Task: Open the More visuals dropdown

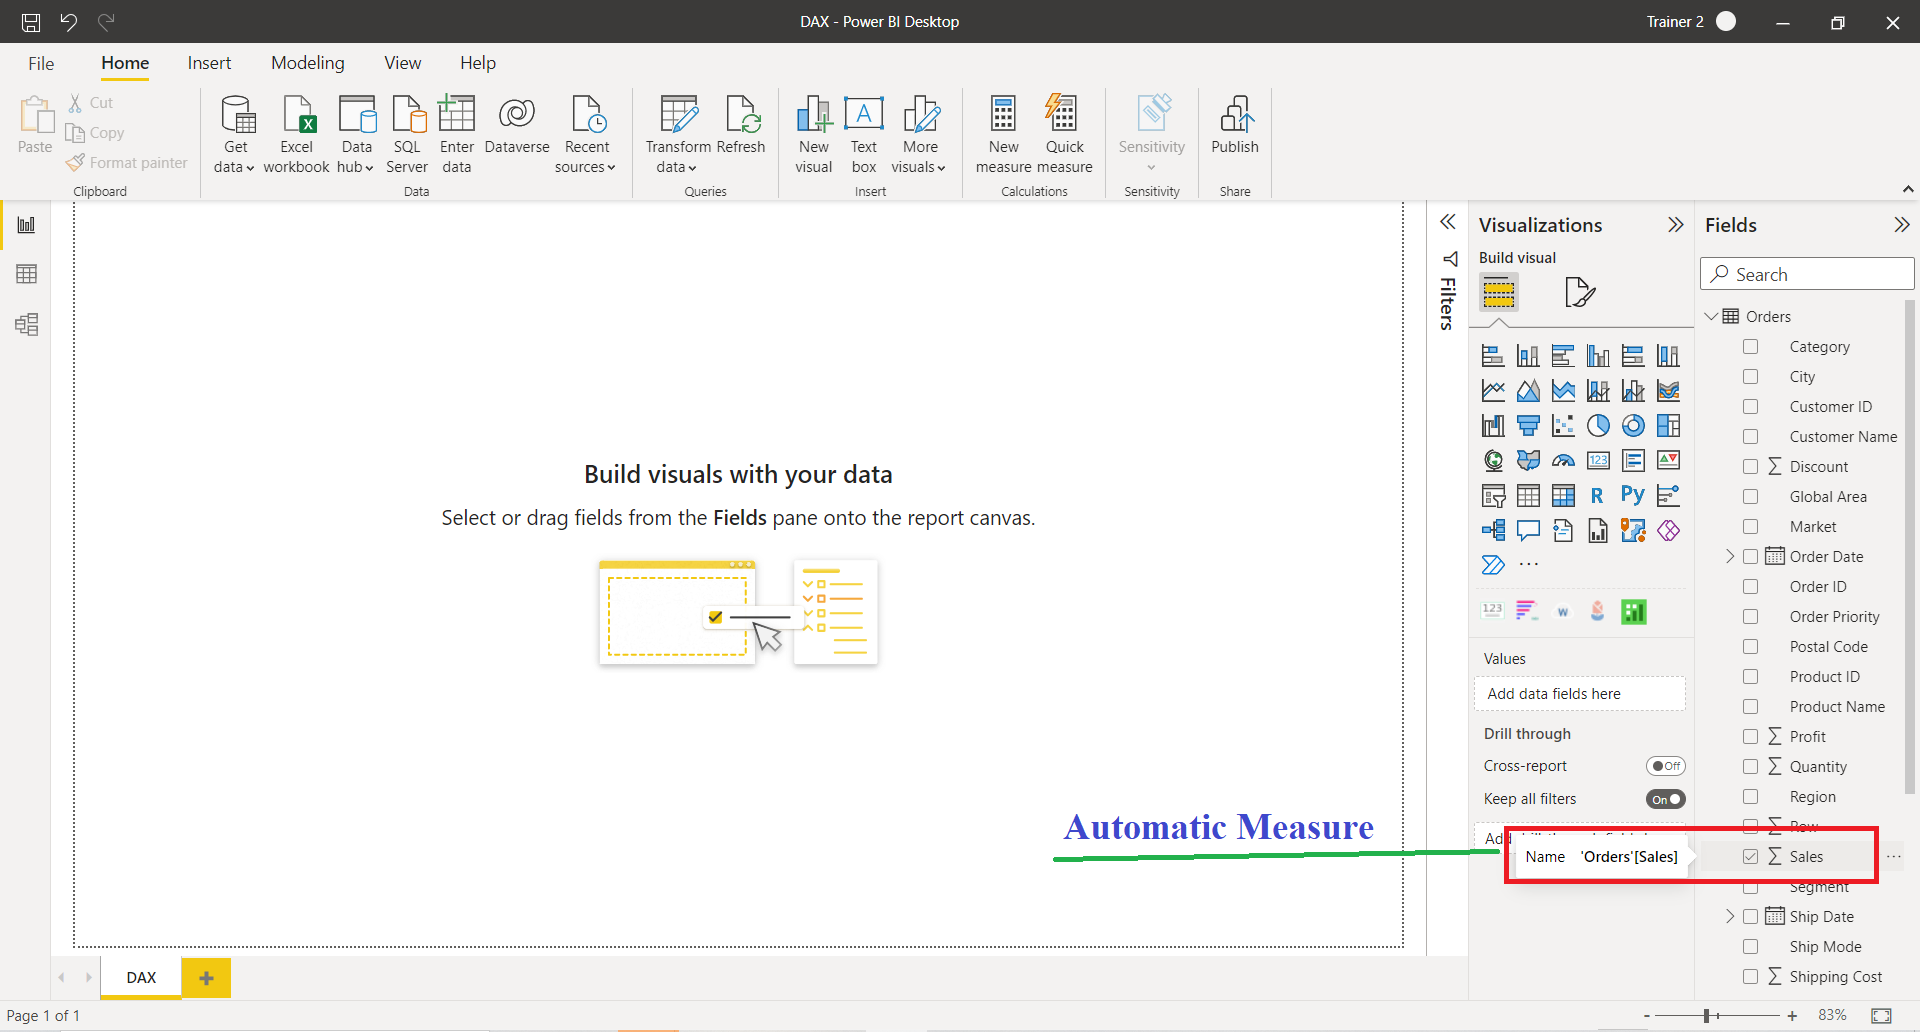Action: coord(920,135)
